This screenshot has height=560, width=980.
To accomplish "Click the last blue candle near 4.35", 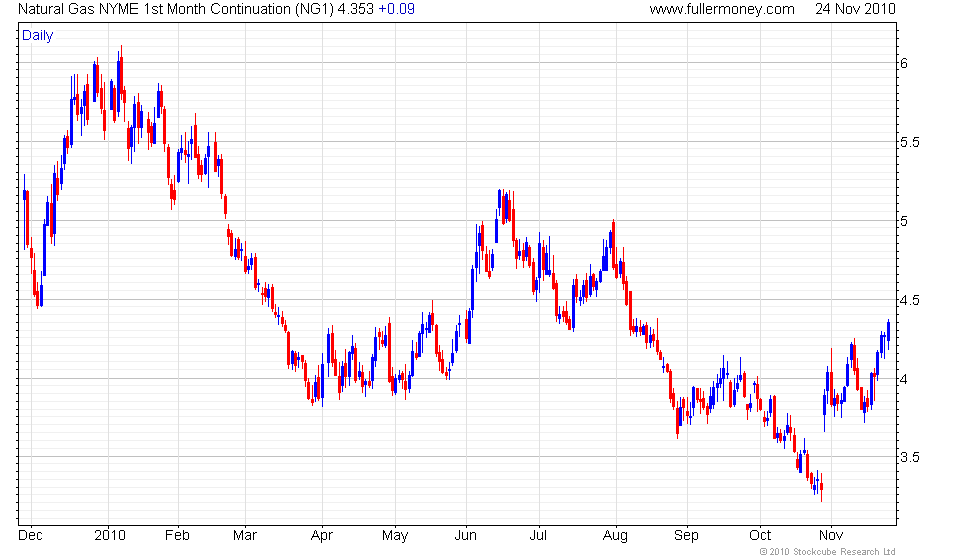I will pyautogui.click(x=889, y=334).
